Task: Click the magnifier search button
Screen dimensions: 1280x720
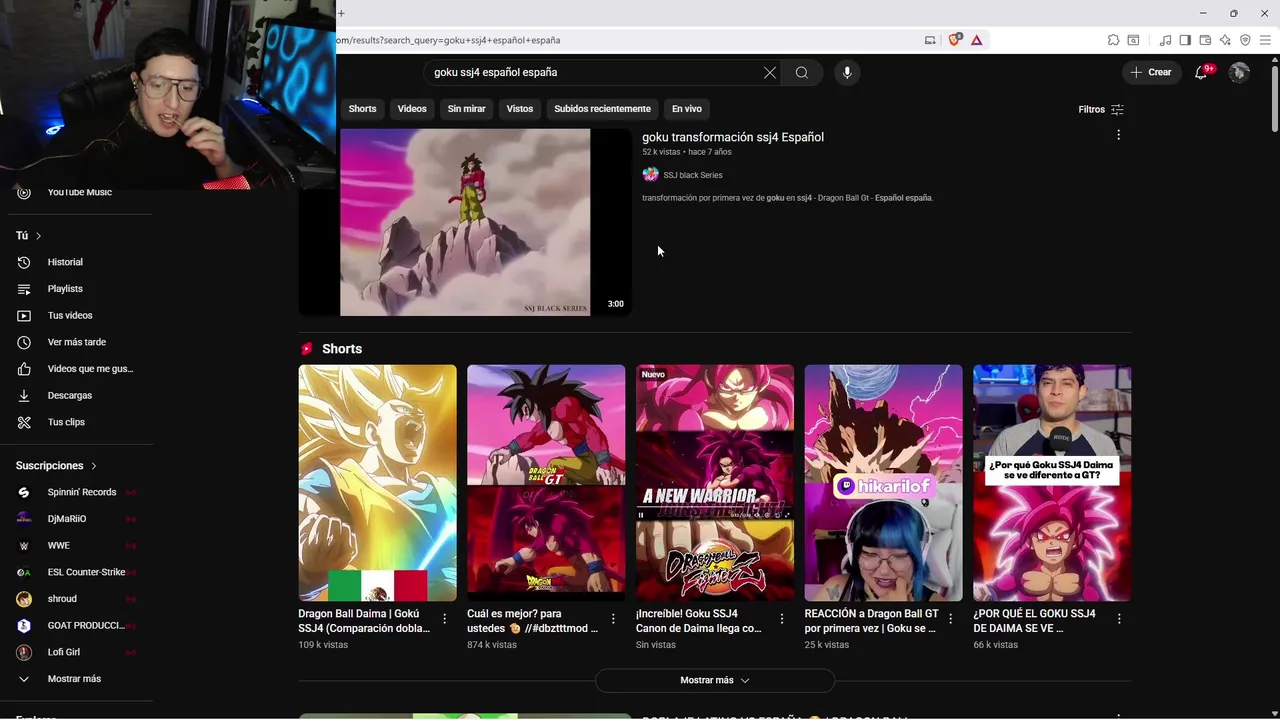Action: click(802, 72)
